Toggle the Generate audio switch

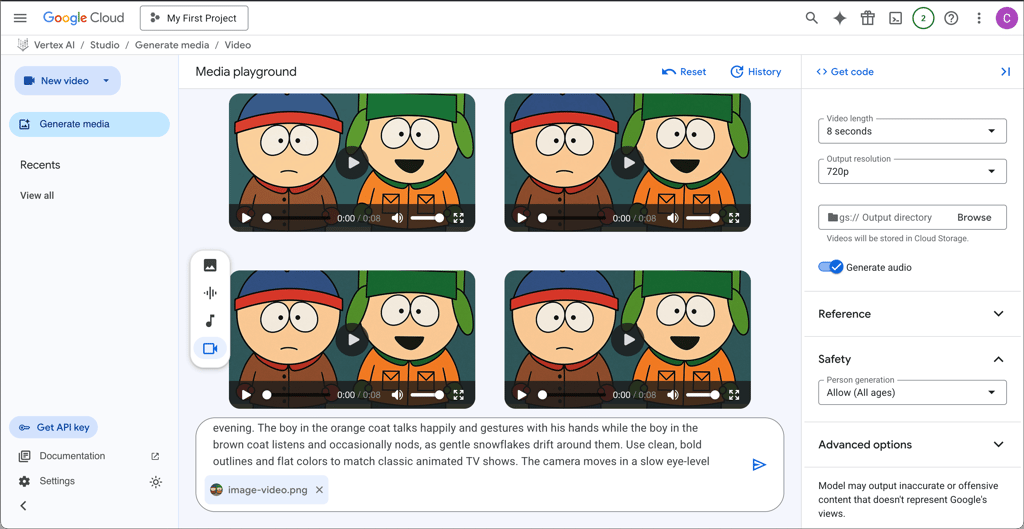[x=831, y=267]
